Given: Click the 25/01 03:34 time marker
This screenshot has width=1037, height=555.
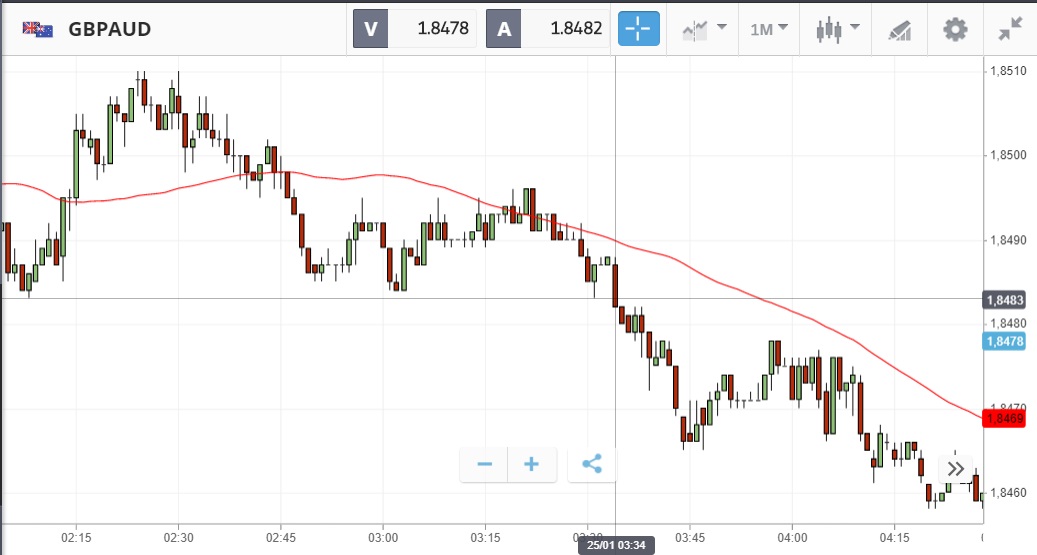Looking at the screenshot, I should [x=615, y=544].
